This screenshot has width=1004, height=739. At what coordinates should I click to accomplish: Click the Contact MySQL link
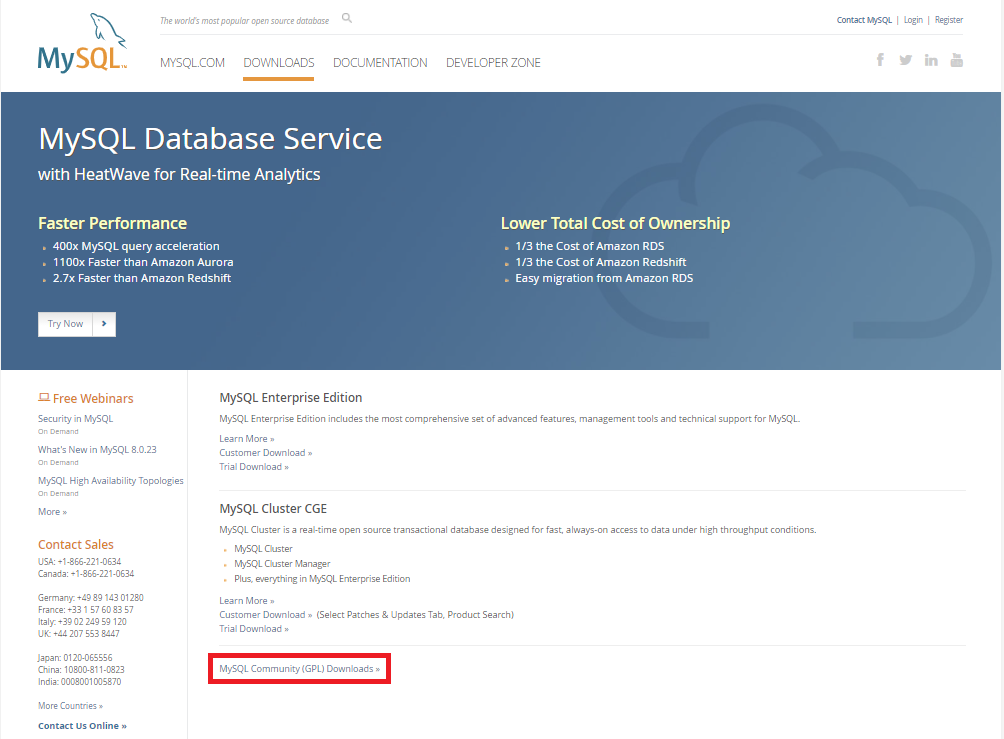(864, 20)
